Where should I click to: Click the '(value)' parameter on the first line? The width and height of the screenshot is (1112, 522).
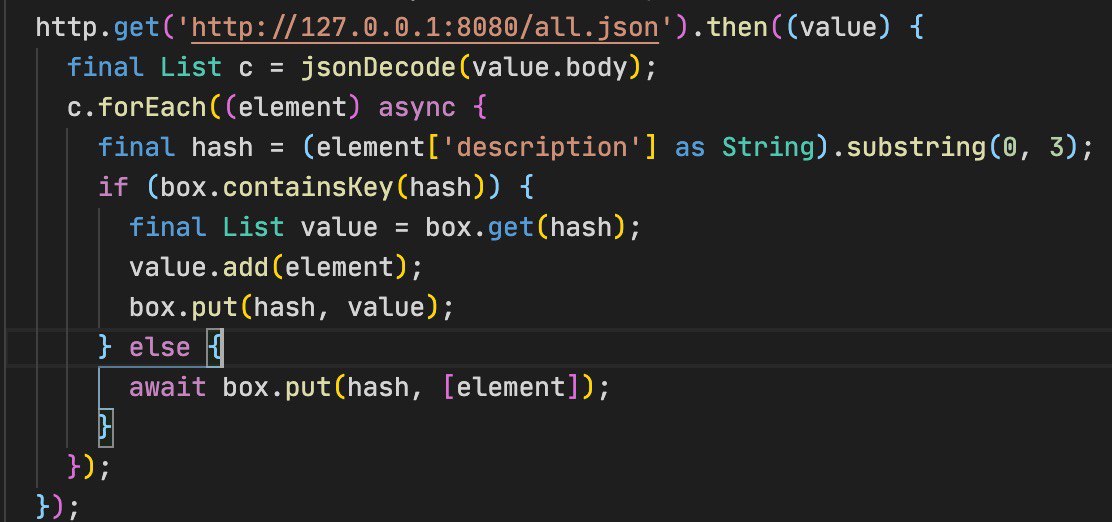click(x=838, y=28)
